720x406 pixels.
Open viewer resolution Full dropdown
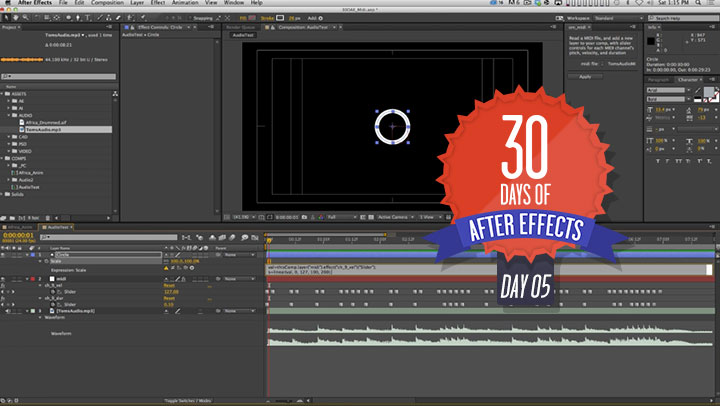click(x=342, y=217)
